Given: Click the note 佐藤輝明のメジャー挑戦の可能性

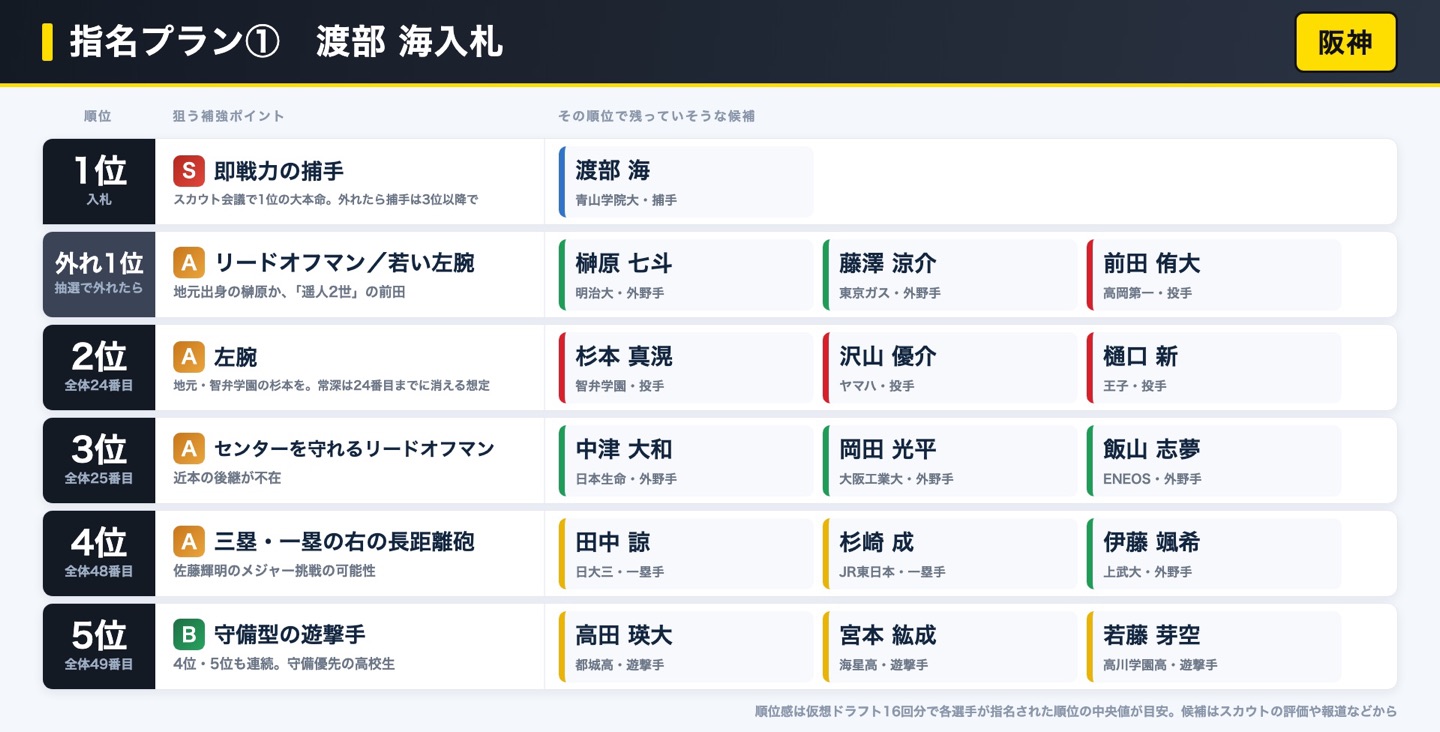Looking at the screenshot, I should click(x=275, y=571).
